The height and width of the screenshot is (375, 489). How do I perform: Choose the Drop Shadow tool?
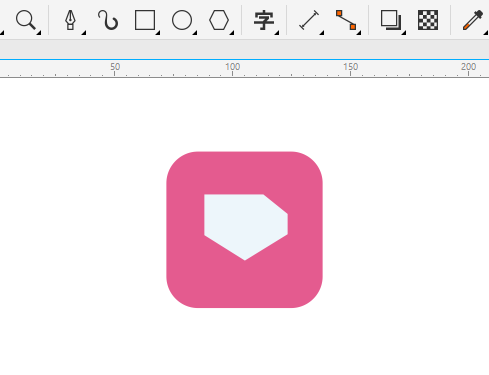(x=391, y=20)
